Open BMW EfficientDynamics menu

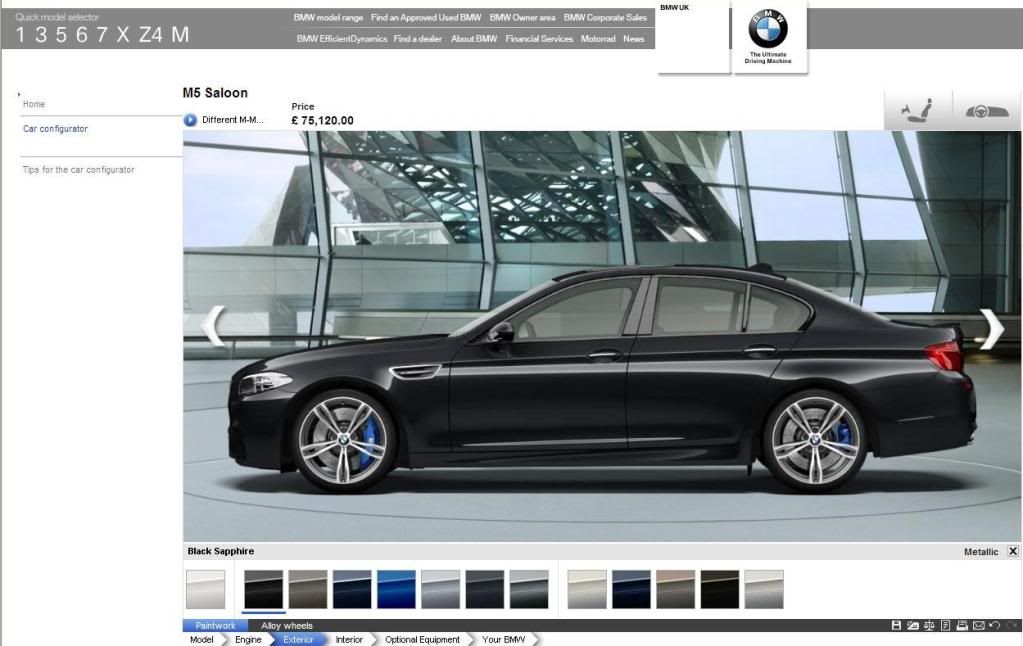coord(342,39)
